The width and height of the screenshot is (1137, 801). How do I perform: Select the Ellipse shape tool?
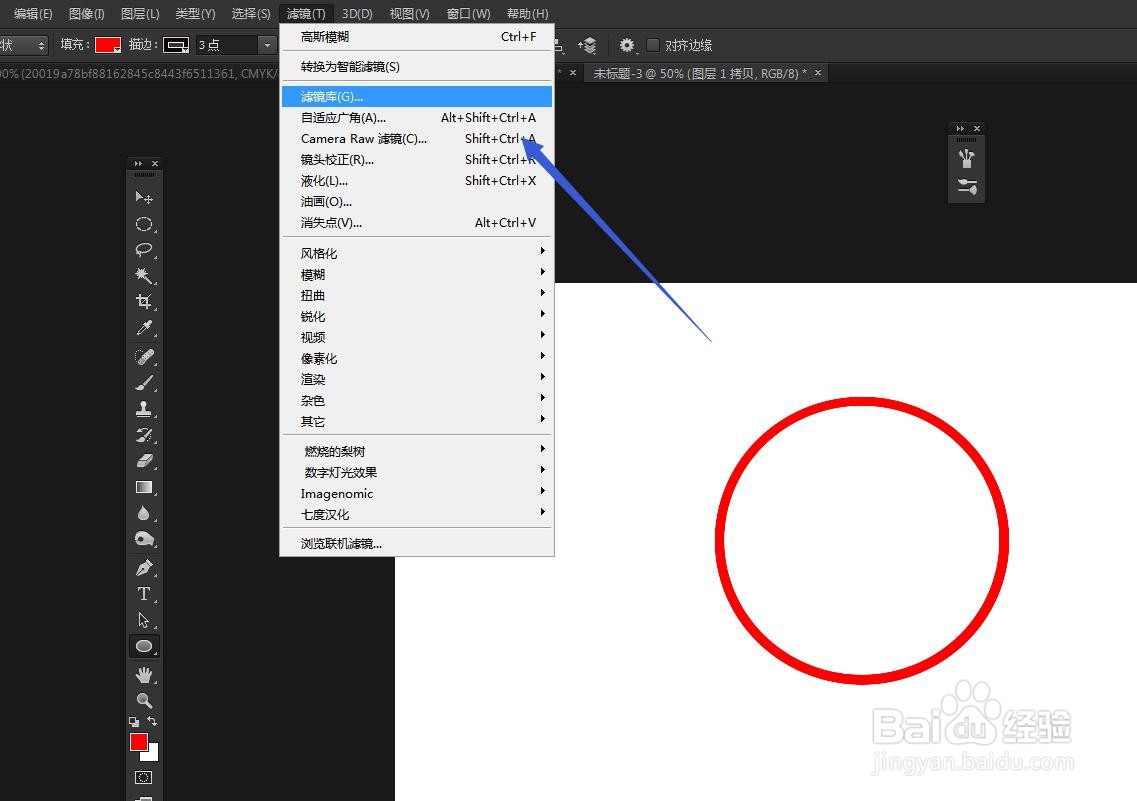pos(144,646)
